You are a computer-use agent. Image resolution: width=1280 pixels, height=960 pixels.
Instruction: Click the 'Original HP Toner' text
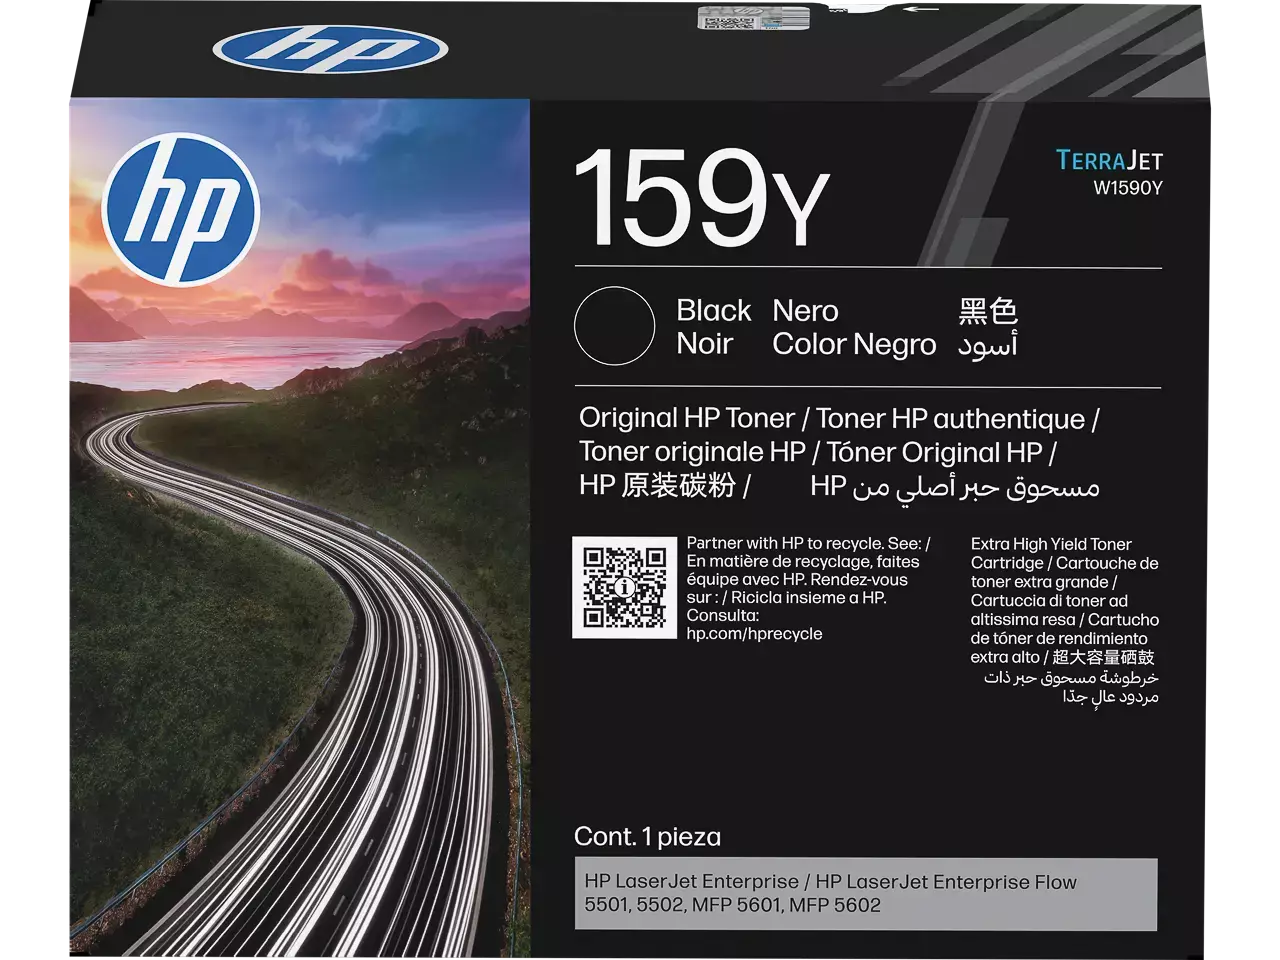tap(687, 418)
